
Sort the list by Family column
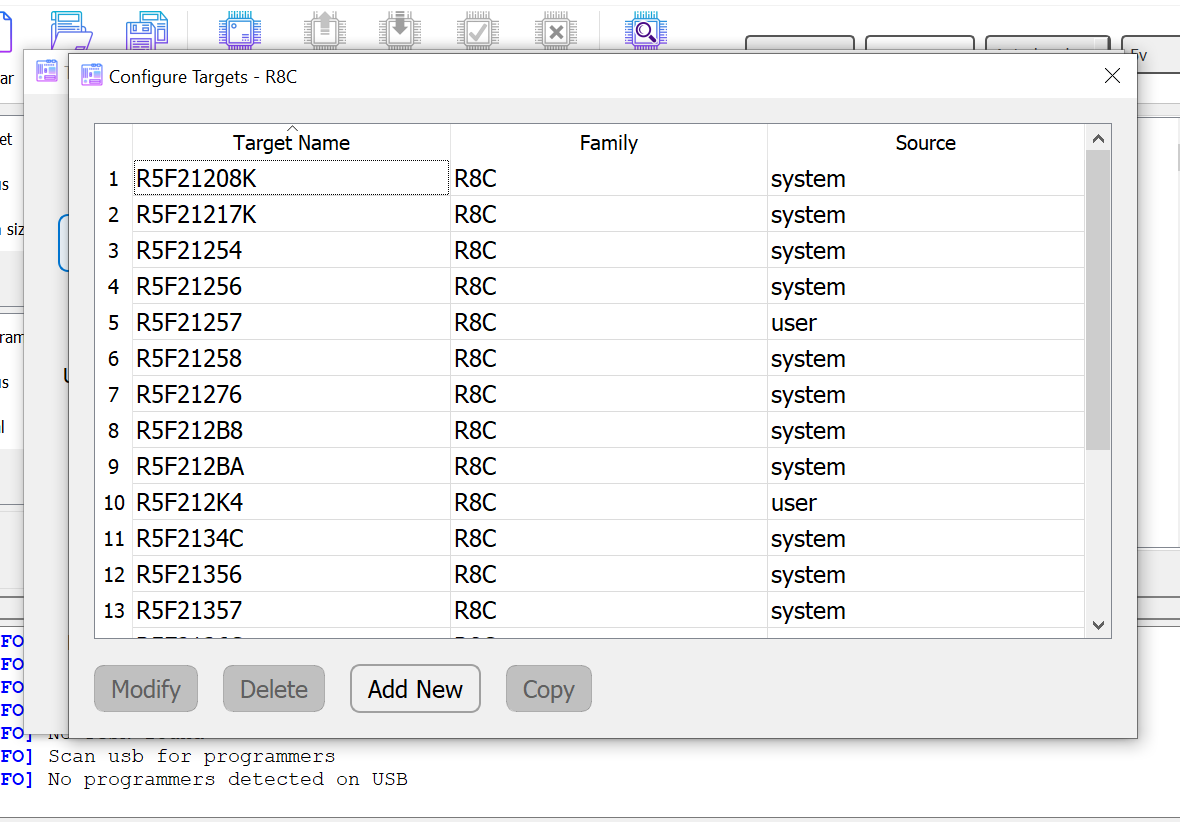tap(608, 143)
